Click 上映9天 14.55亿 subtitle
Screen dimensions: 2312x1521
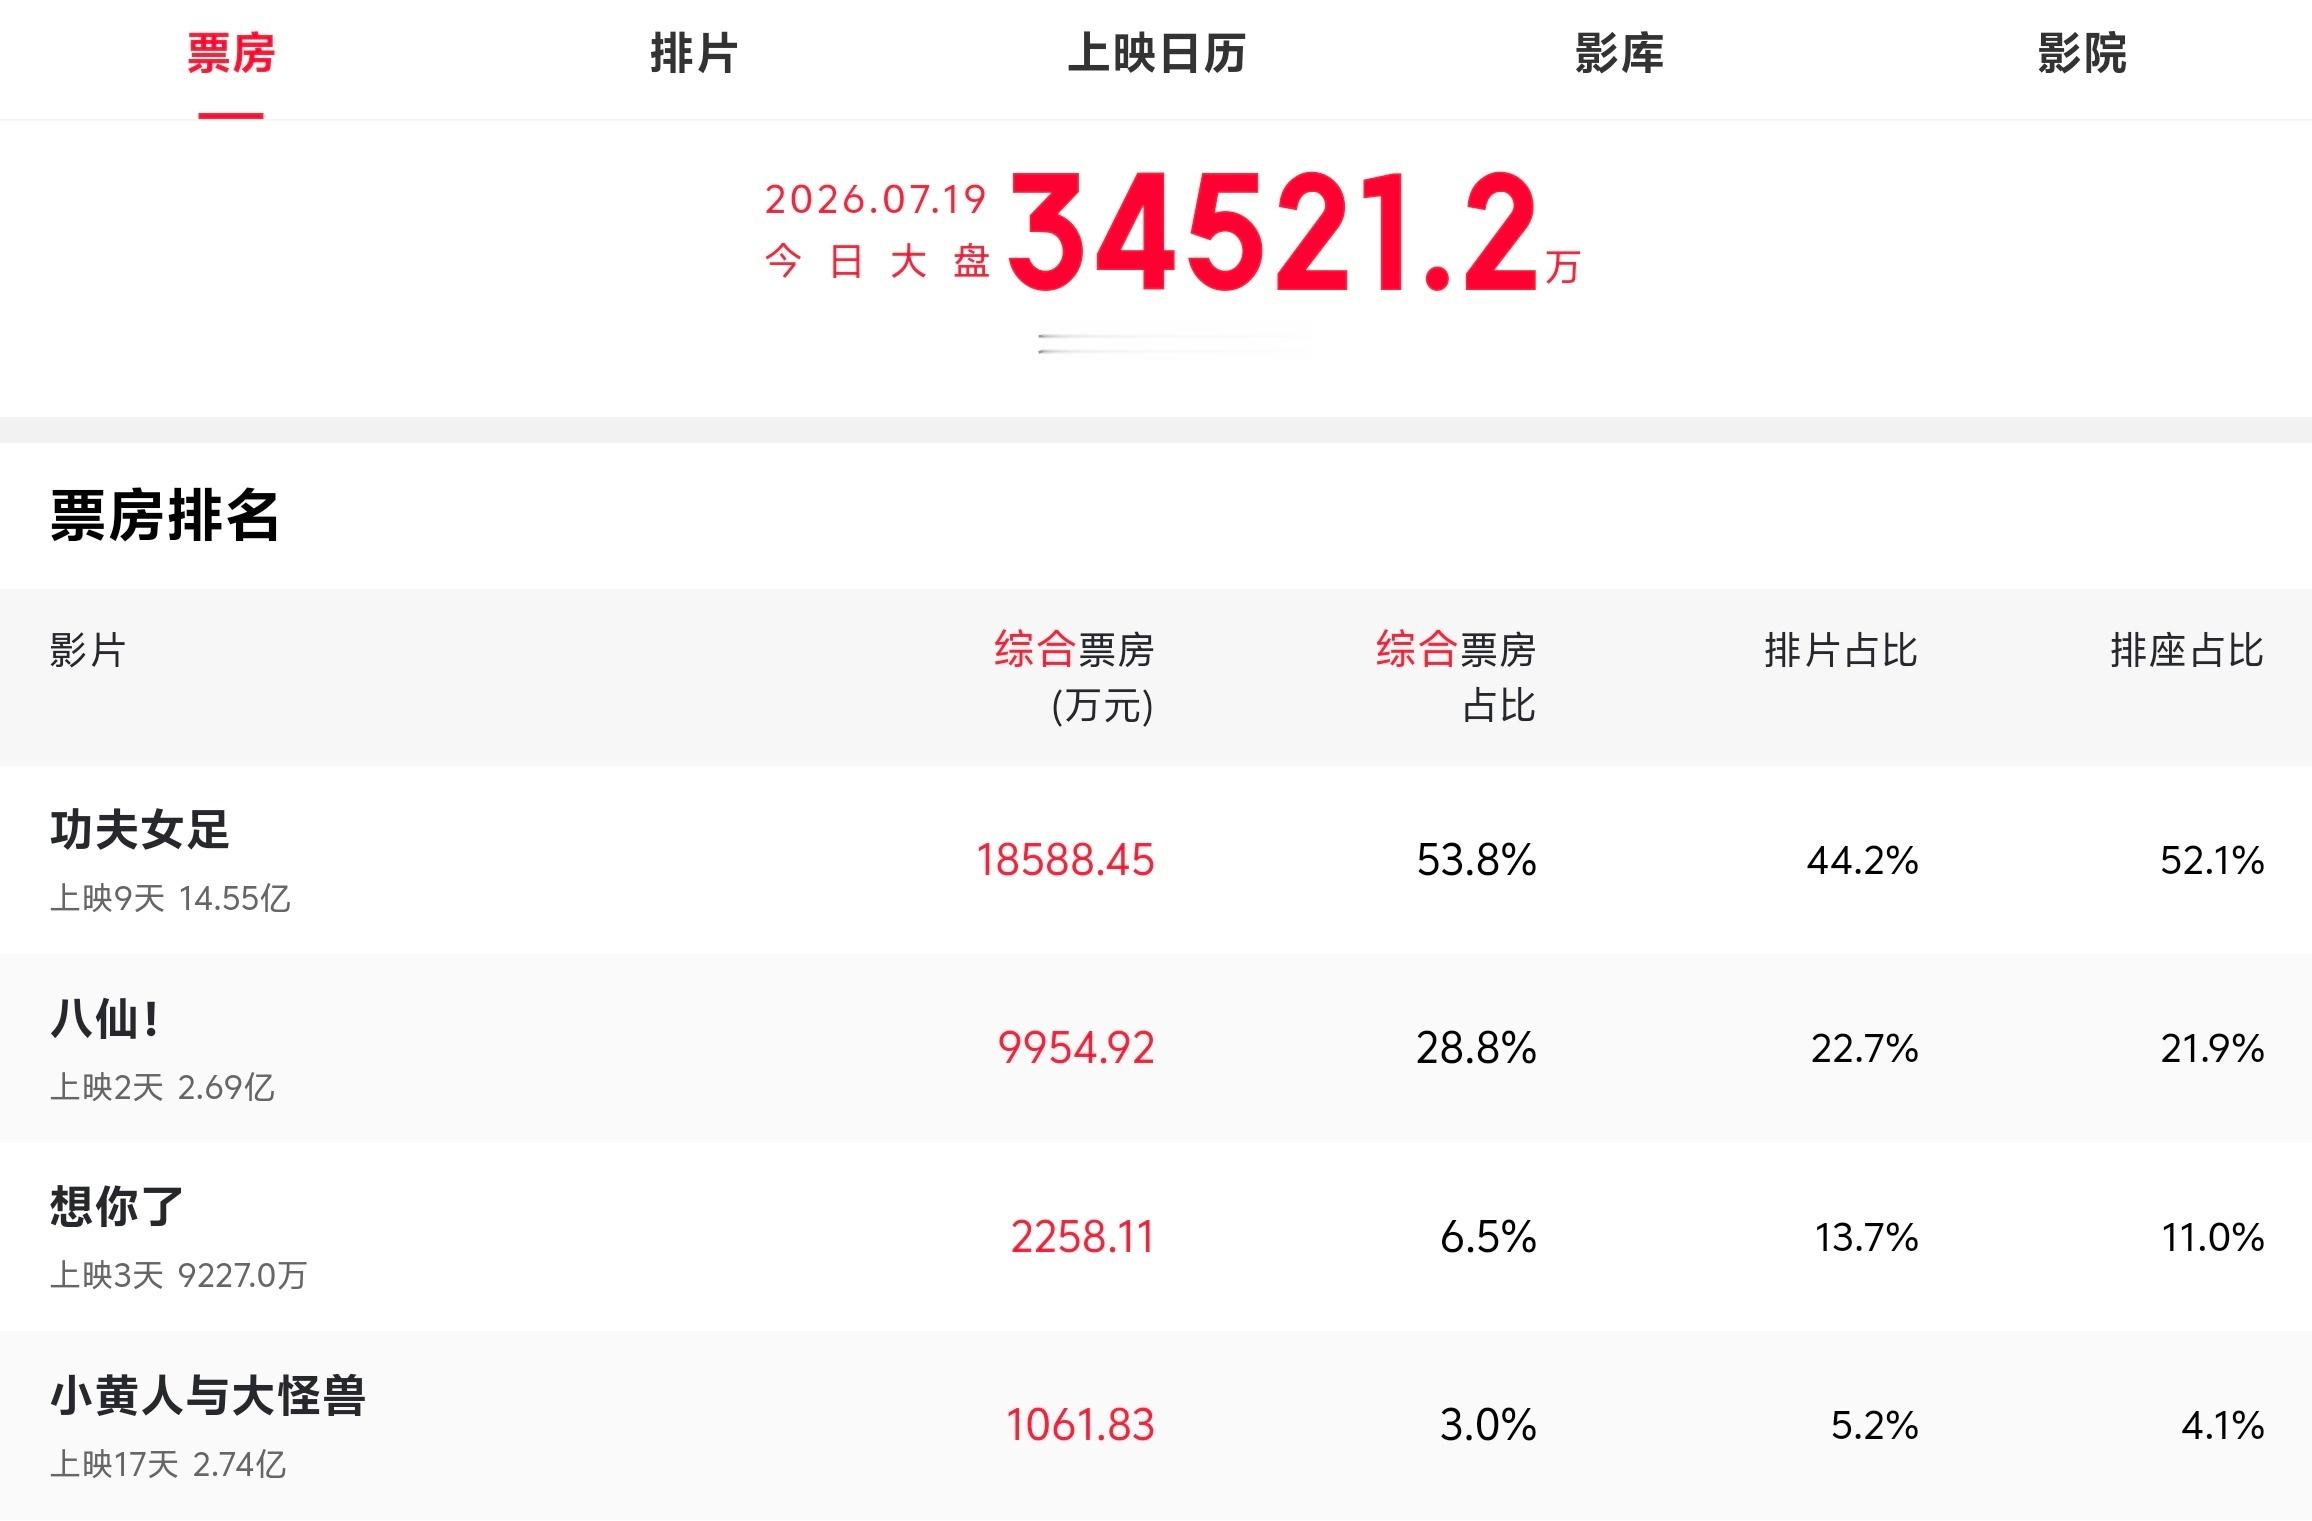pos(170,898)
